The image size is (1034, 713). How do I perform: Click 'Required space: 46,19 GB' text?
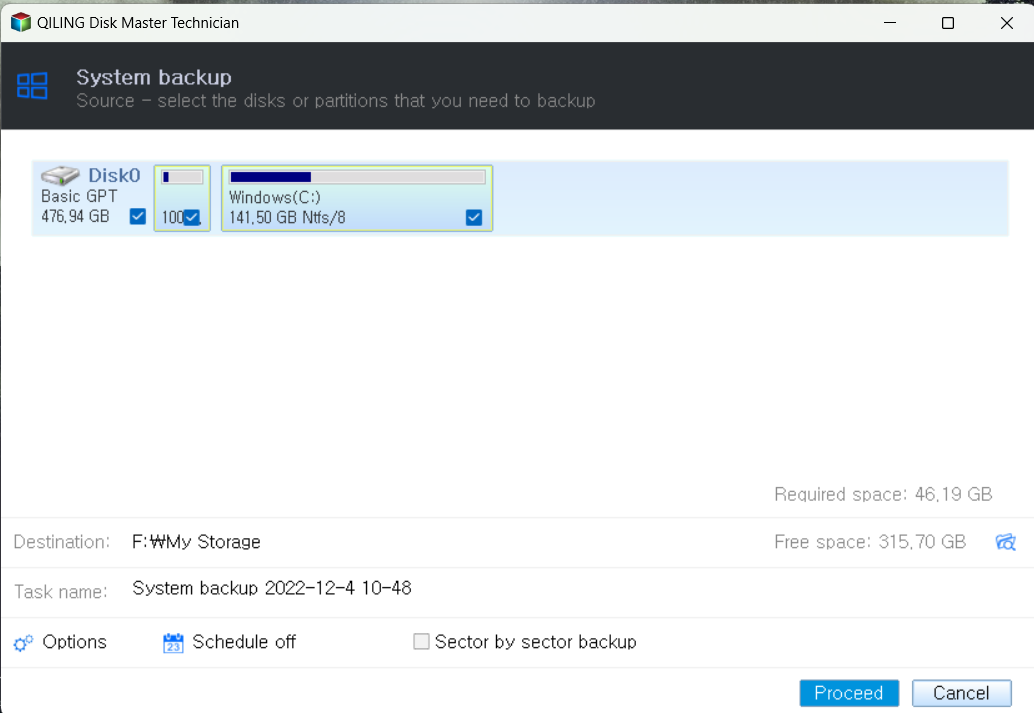coord(883,494)
